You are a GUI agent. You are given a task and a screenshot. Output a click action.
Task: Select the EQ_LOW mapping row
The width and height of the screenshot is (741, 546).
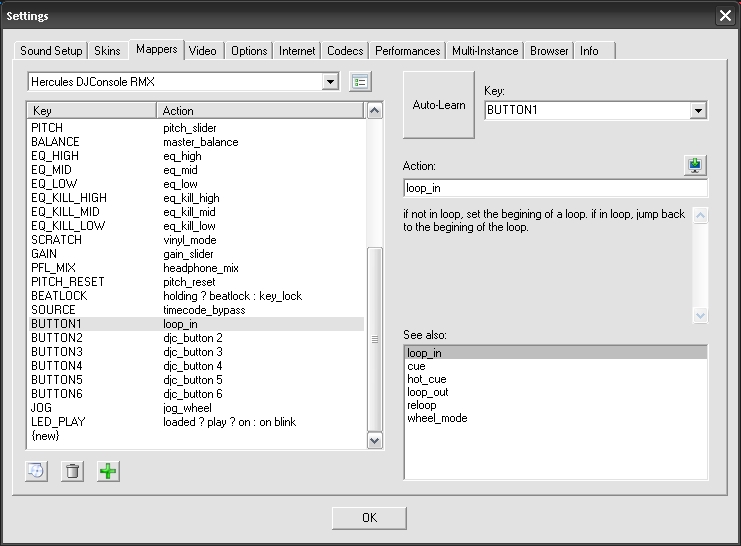196,184
